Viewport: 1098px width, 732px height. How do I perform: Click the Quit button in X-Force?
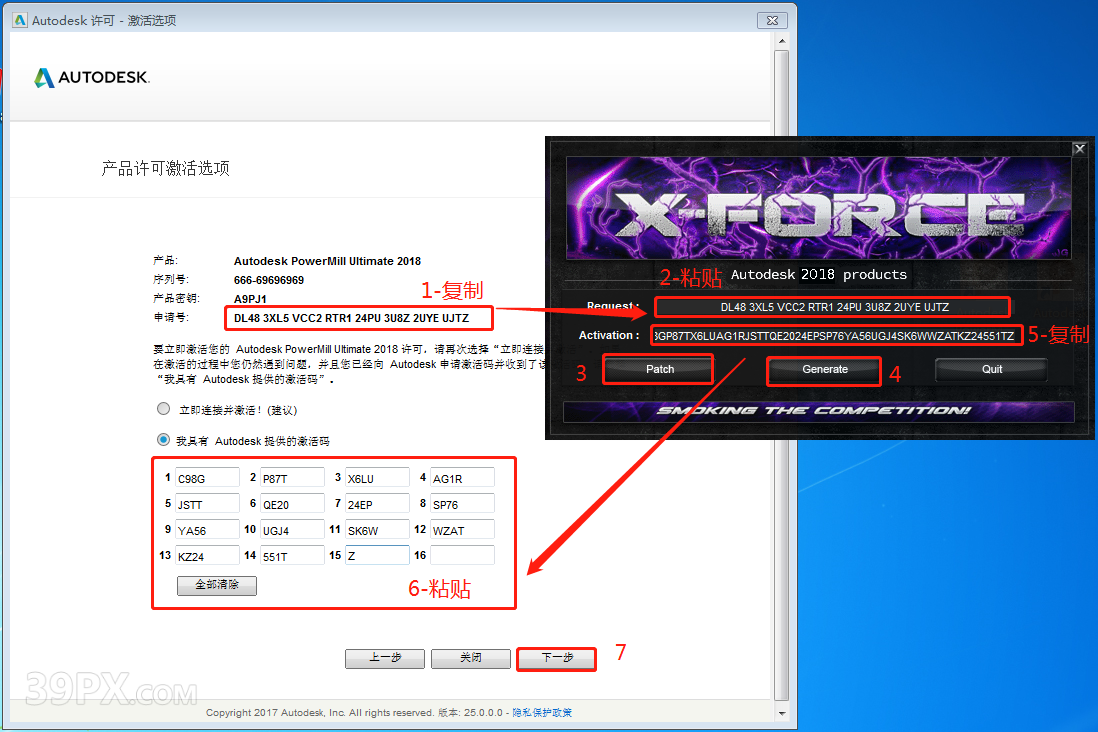[x=992, y=369]
